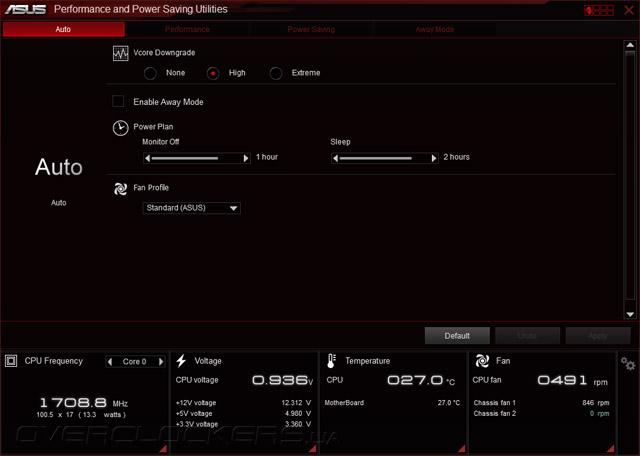This screenshot has width=640, height=456.
Task: Click the Voltage lightning bolt icon
Action: [x=181, y=361]
